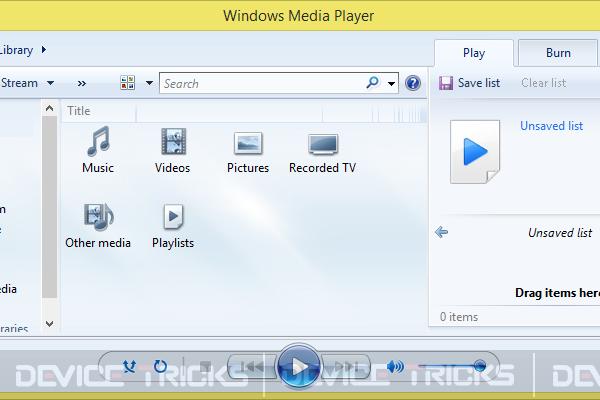This screenshot has width=600, height=400.
Task: Open the Playlists category
Action: click(173, 226)
